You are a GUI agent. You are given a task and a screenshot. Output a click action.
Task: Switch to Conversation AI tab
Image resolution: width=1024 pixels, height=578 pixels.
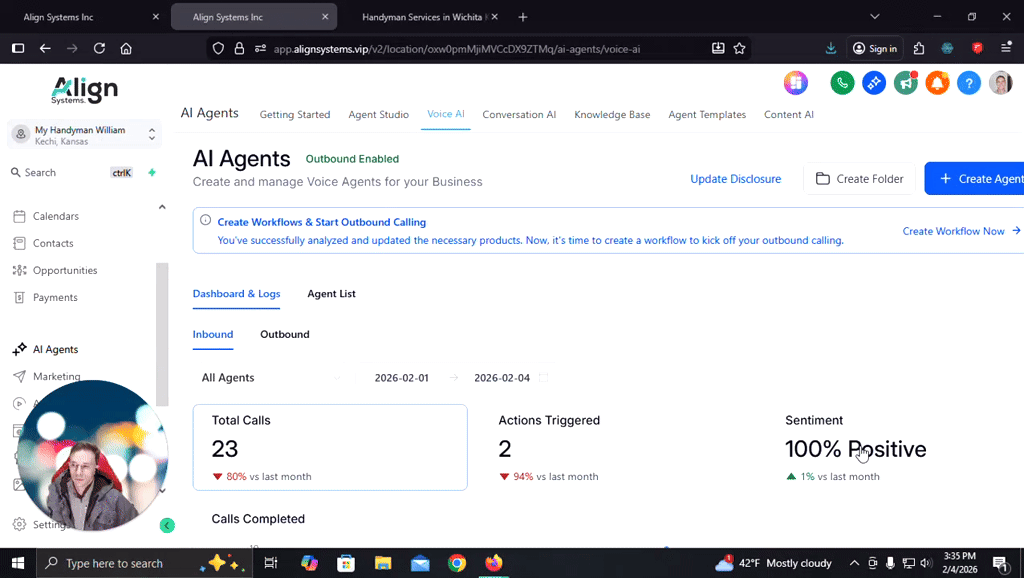tap(519, 114)
